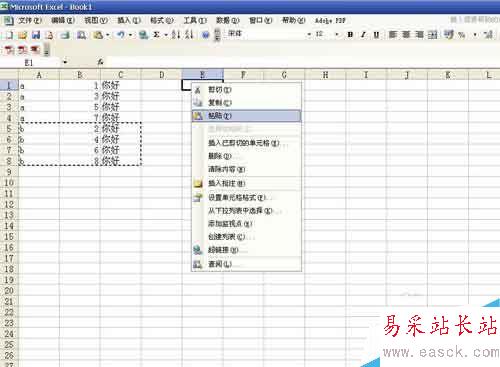The width and height of the screenshot is (500, 367).
Task: Click the Center alignment icon
Action: click(x=406, y=35)
